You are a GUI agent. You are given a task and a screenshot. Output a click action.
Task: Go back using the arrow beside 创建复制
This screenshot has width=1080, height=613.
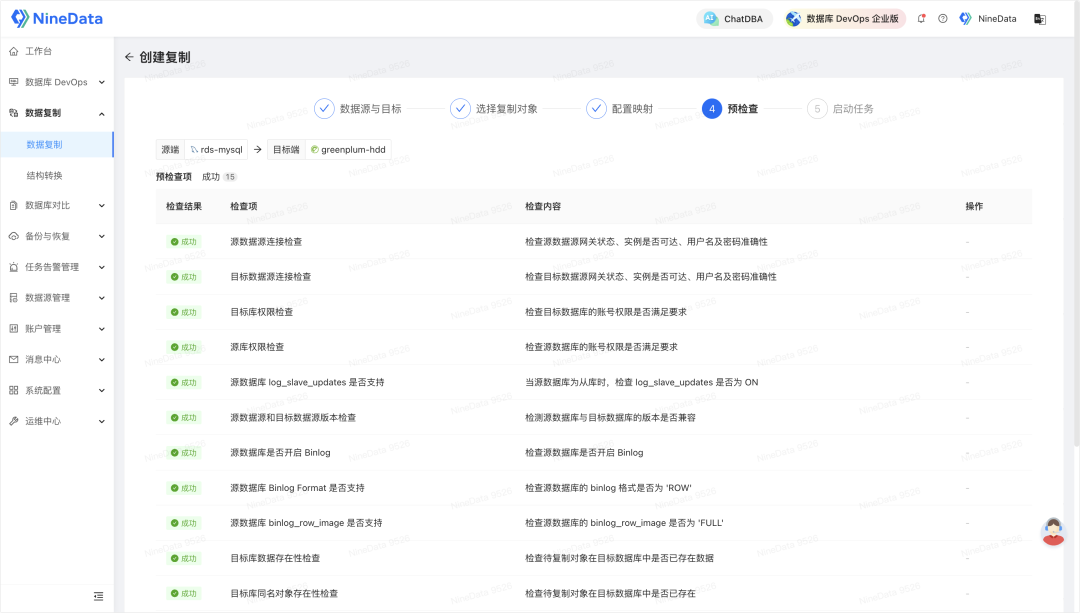pos(129,57)
